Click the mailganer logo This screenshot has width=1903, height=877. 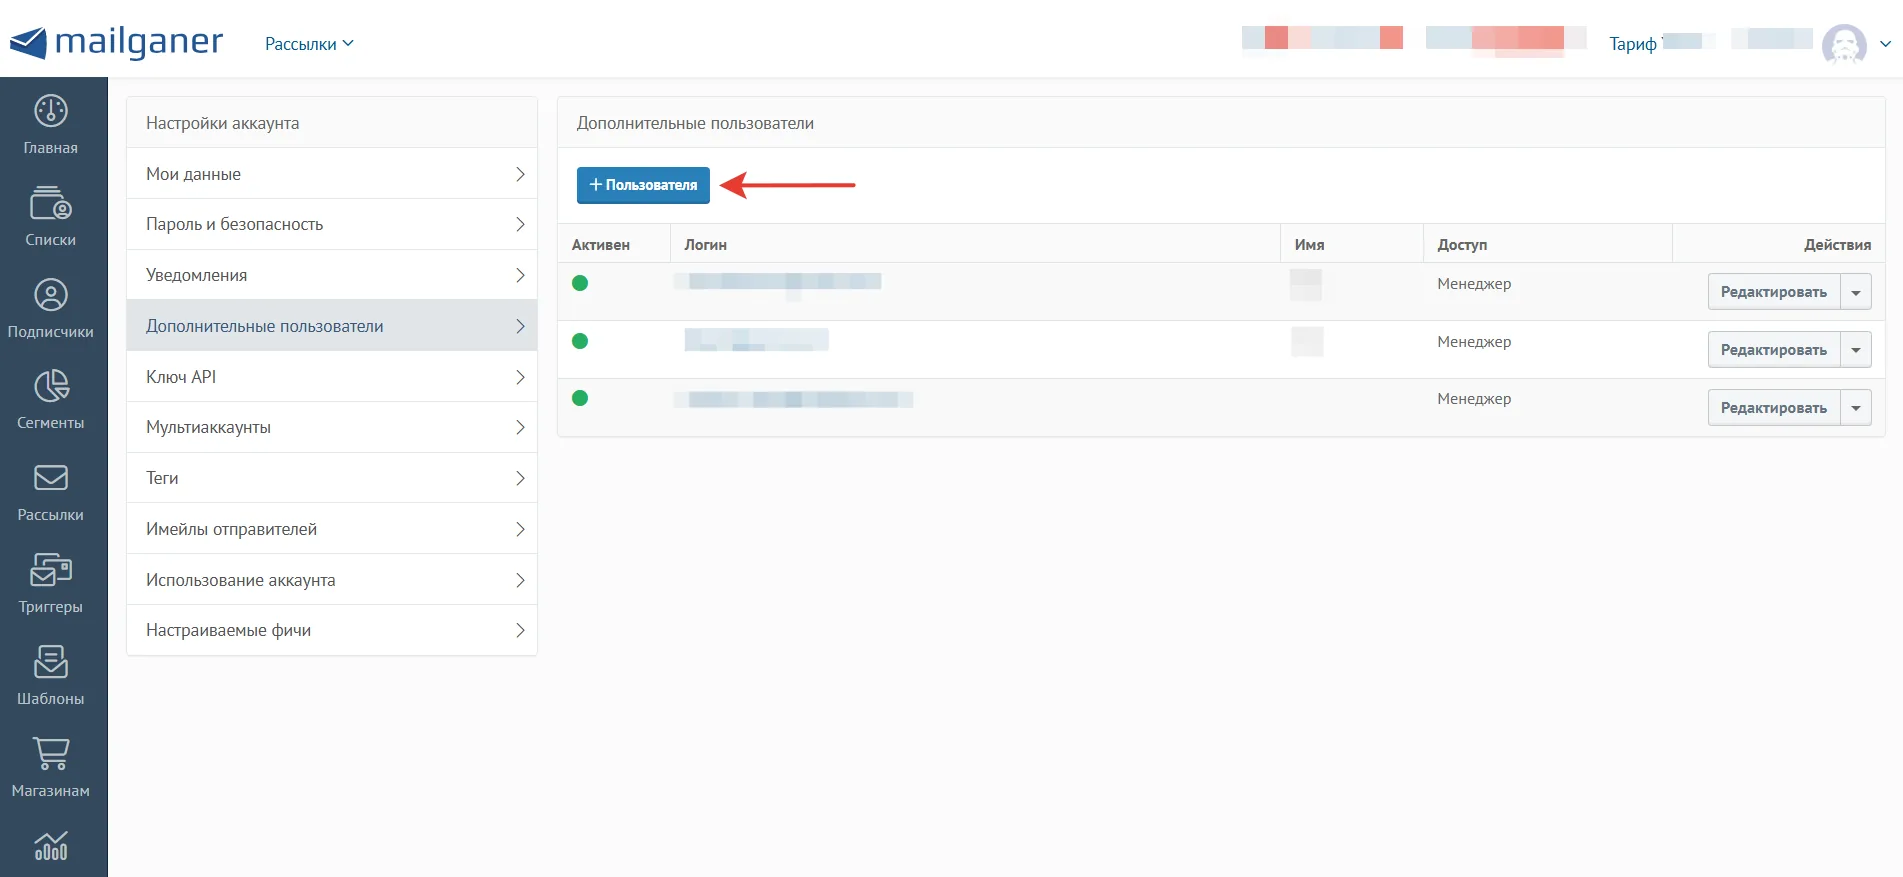[116, 42]
